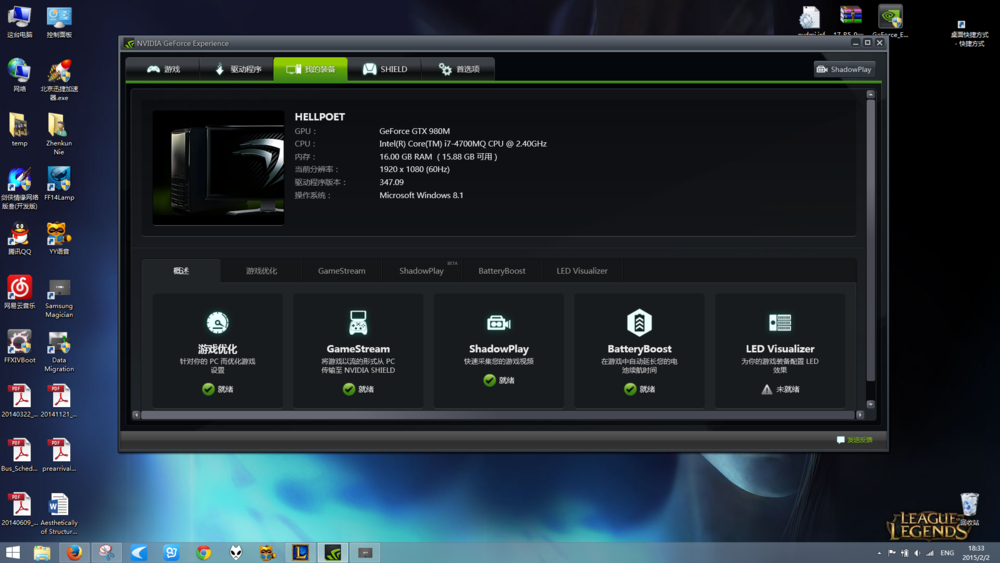Viewport: 1000px width, 563px height.
Task: Click the volume icon in system tray
Action: click(917, 553)
